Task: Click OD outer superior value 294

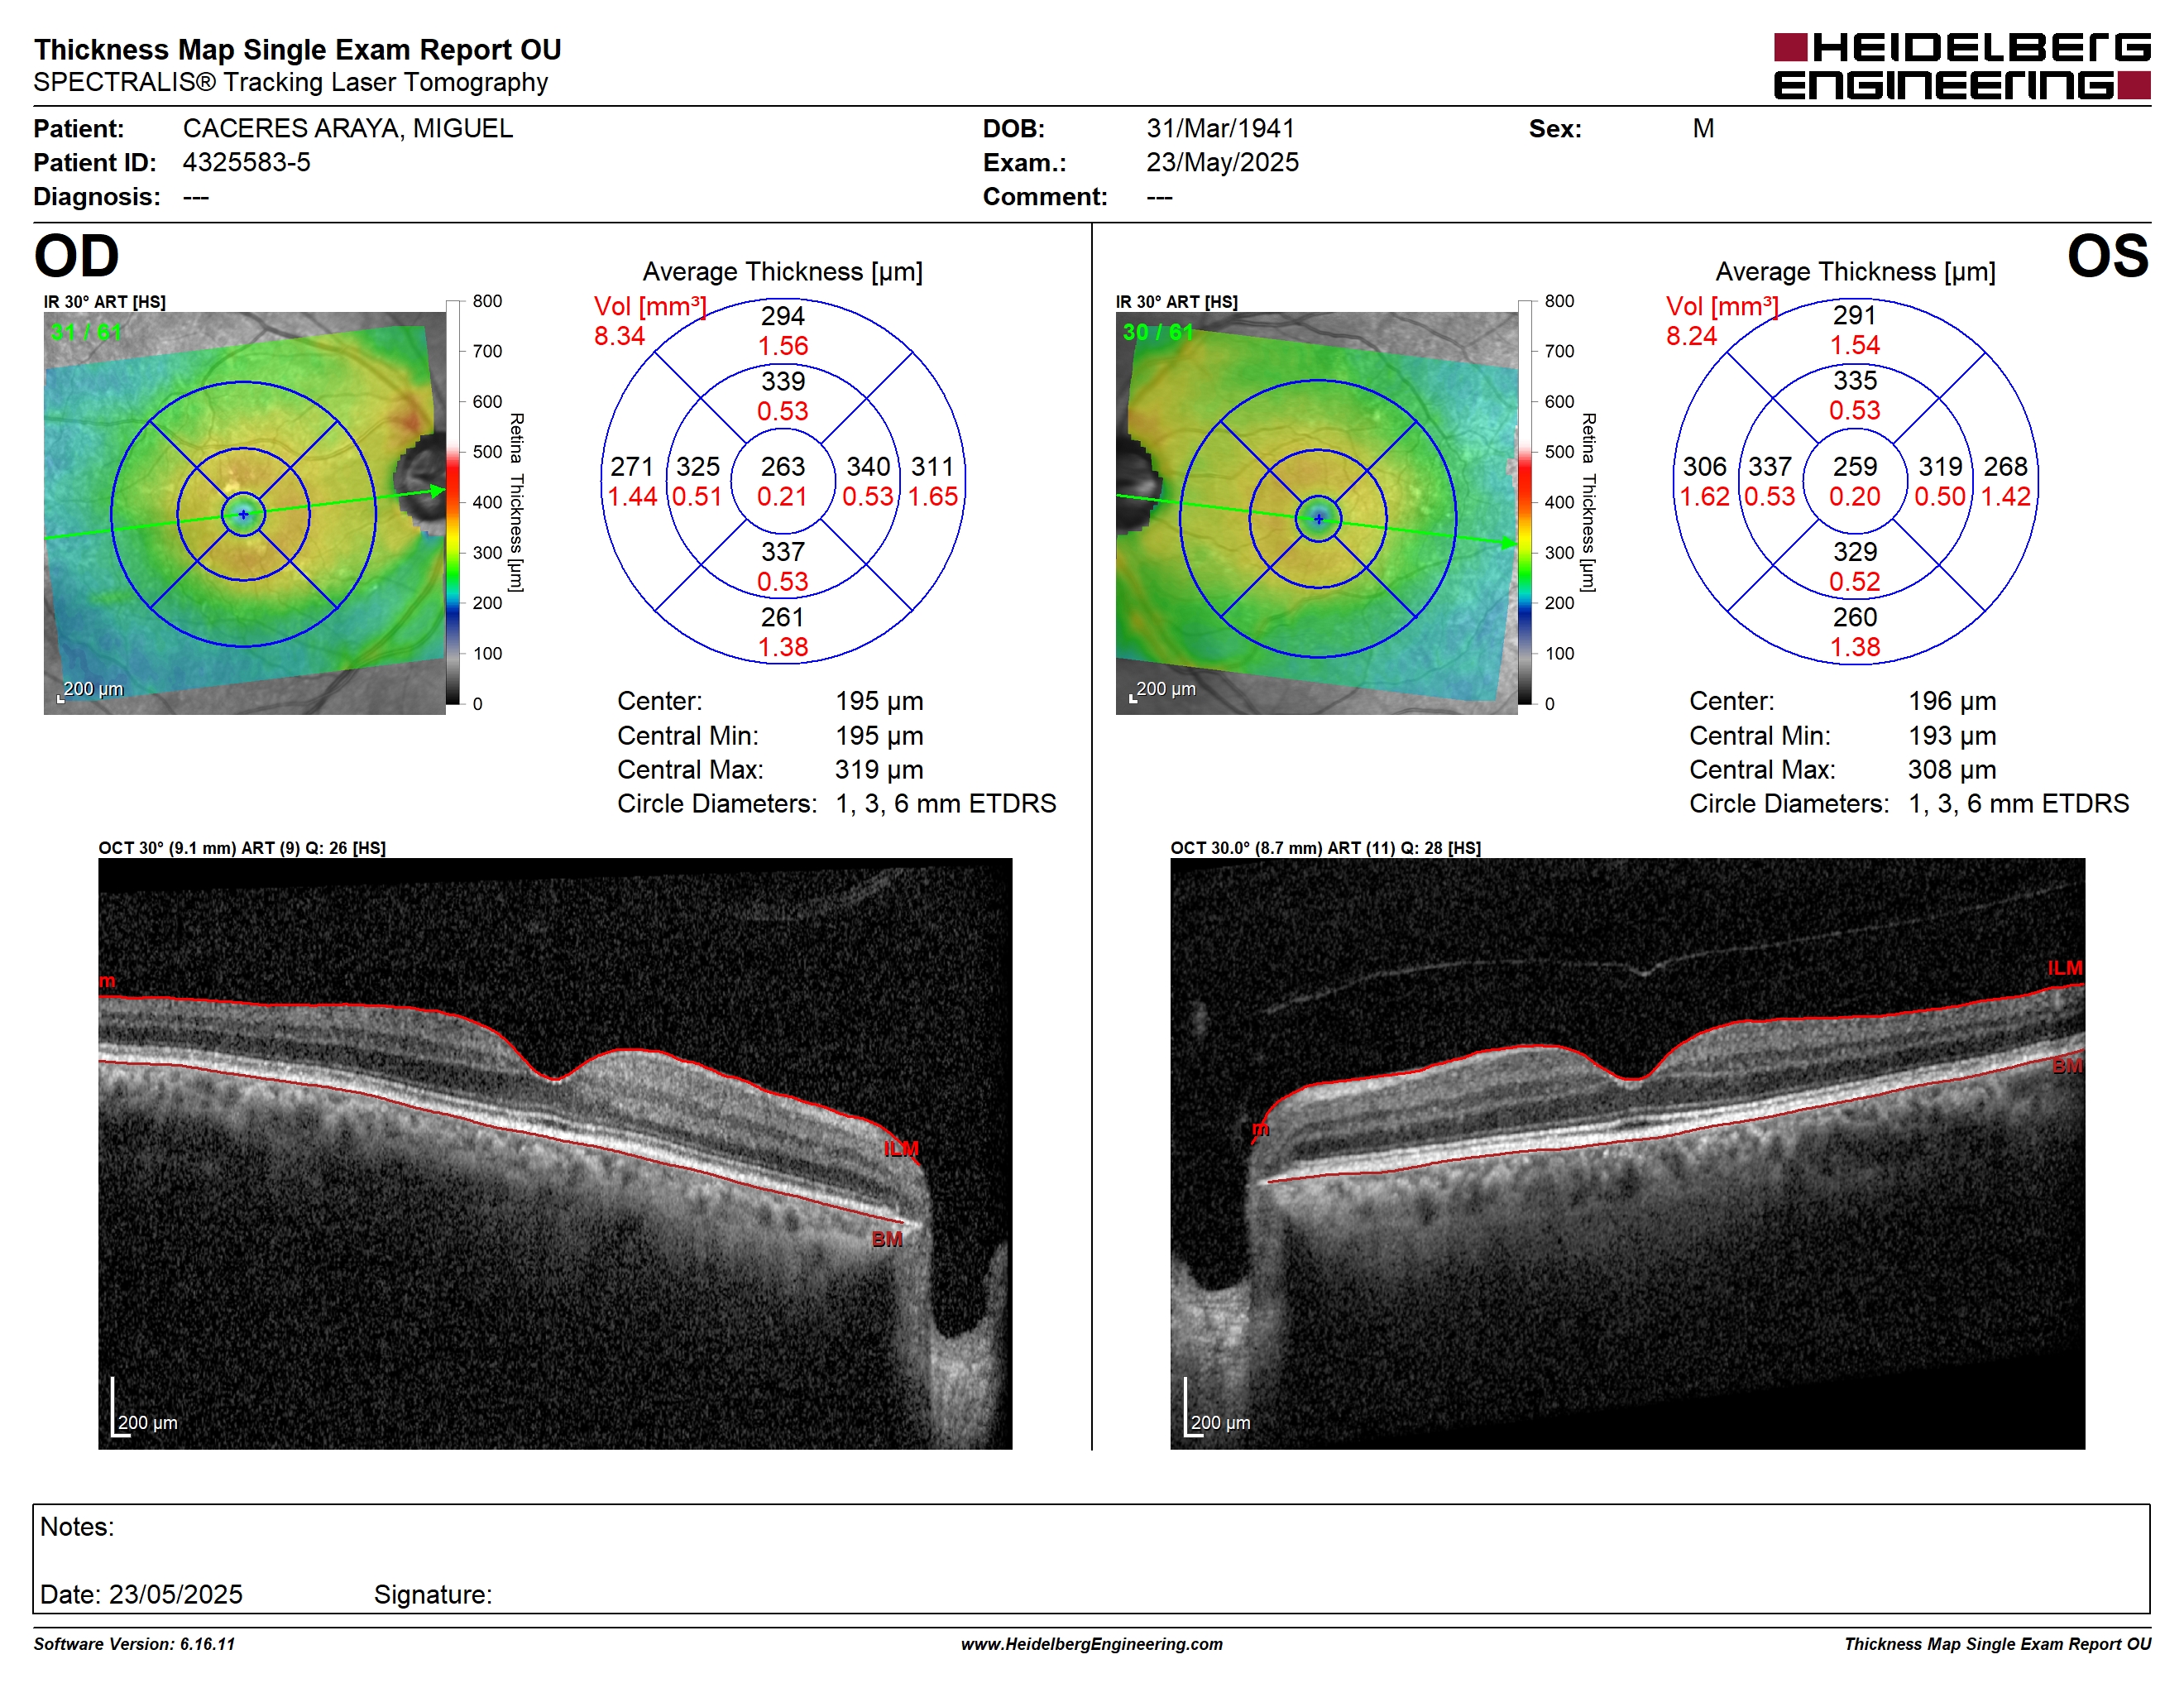Action: 783,316
